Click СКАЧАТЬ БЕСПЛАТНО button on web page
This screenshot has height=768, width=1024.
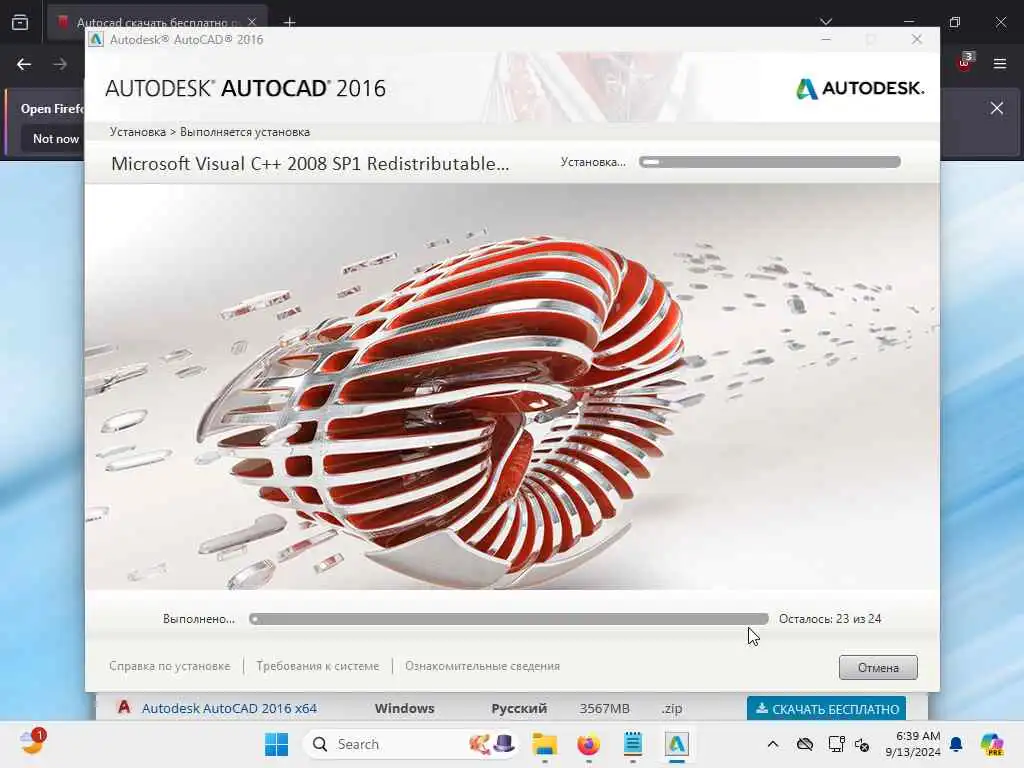point(827,709)
